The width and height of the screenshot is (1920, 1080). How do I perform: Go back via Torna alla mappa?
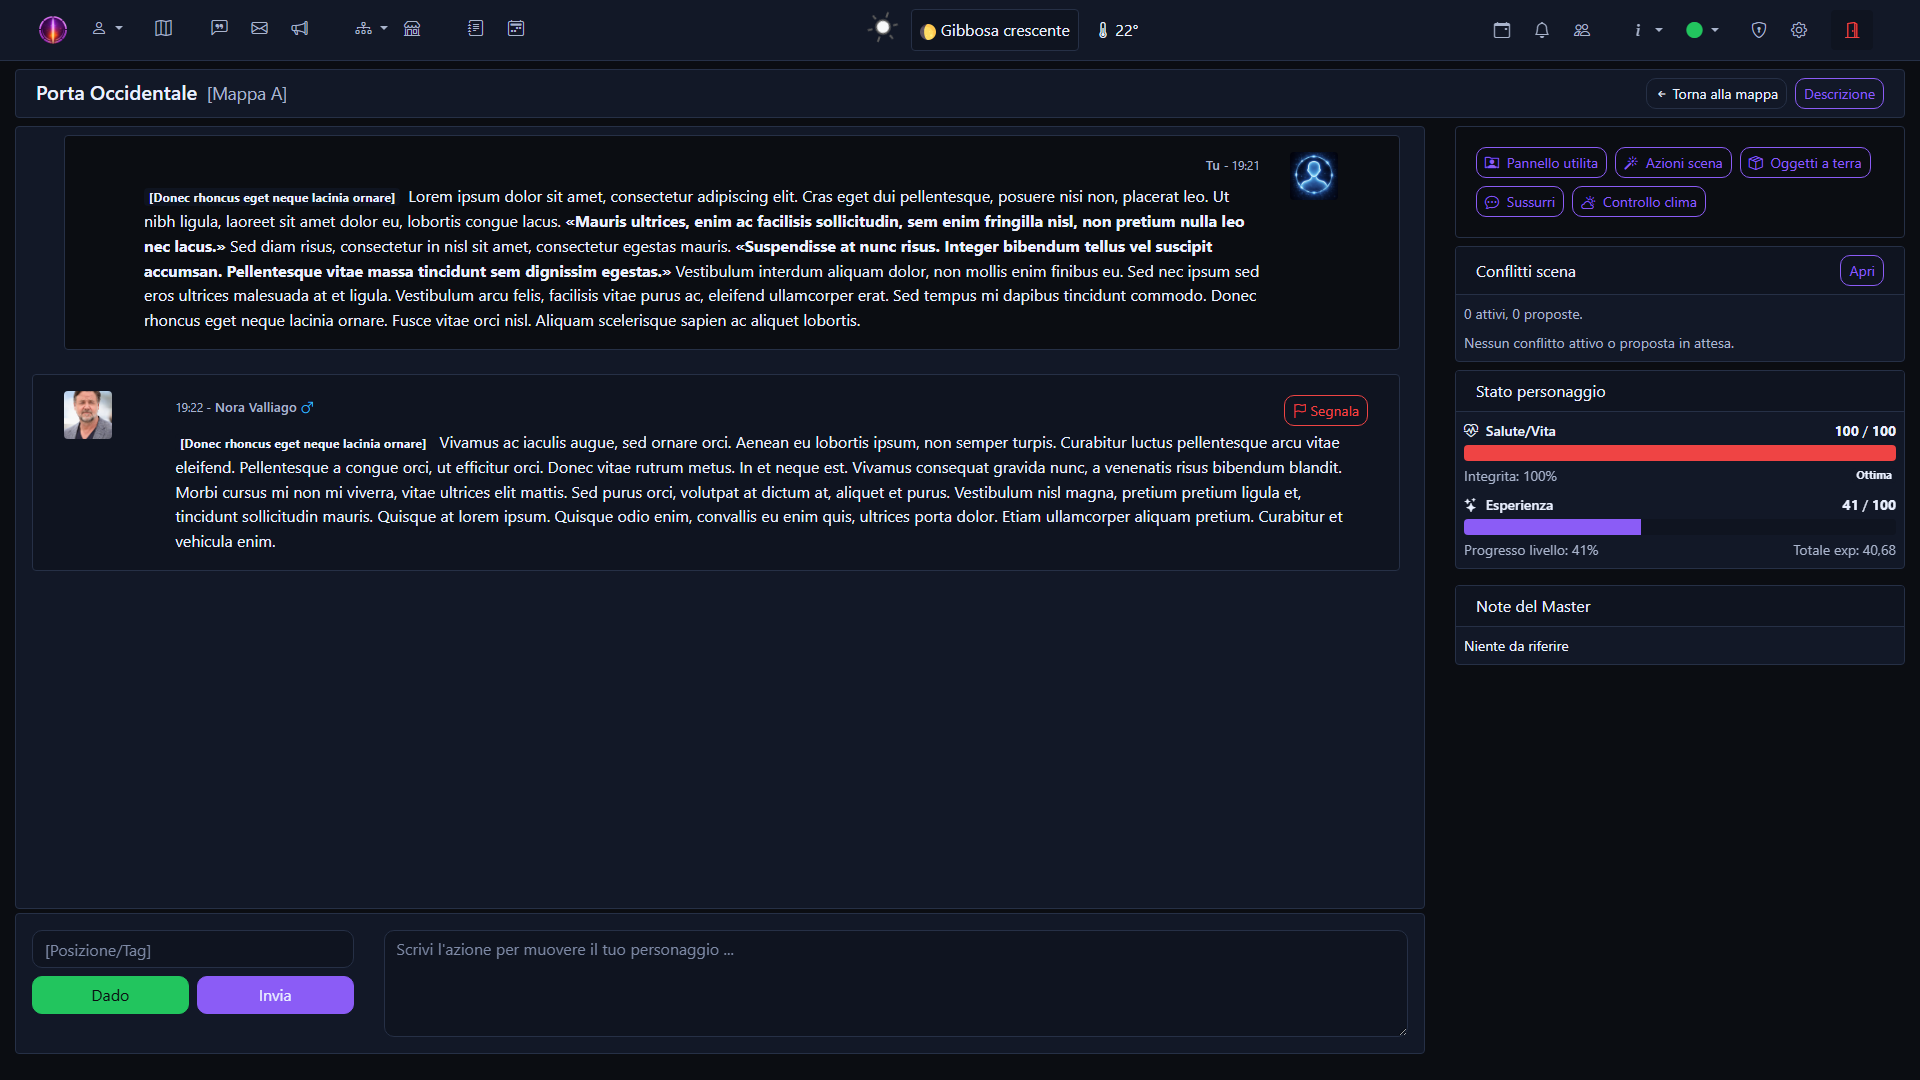pyautogui.click(x=1716, y=94)
